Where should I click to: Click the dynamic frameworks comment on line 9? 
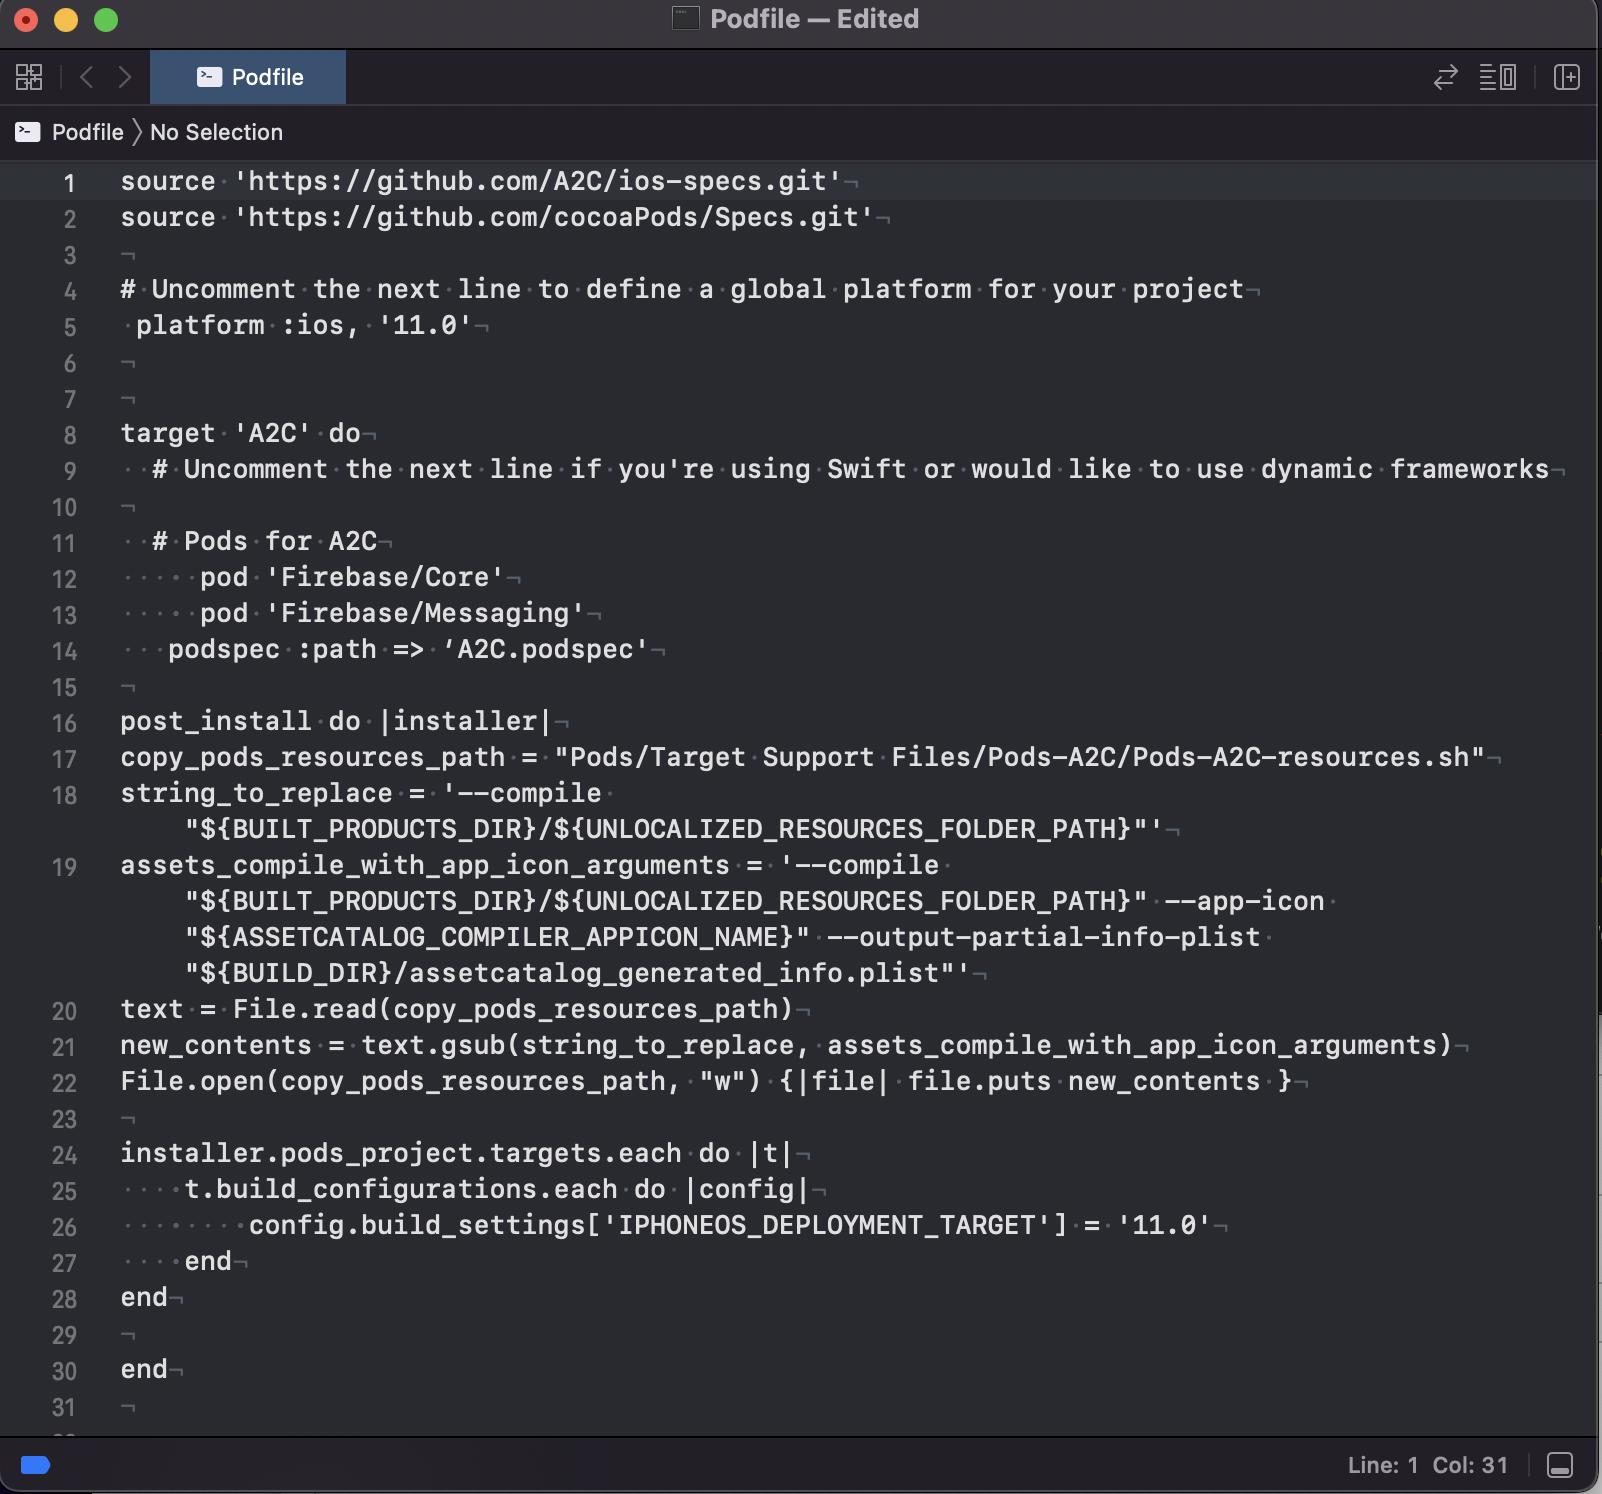850,469
